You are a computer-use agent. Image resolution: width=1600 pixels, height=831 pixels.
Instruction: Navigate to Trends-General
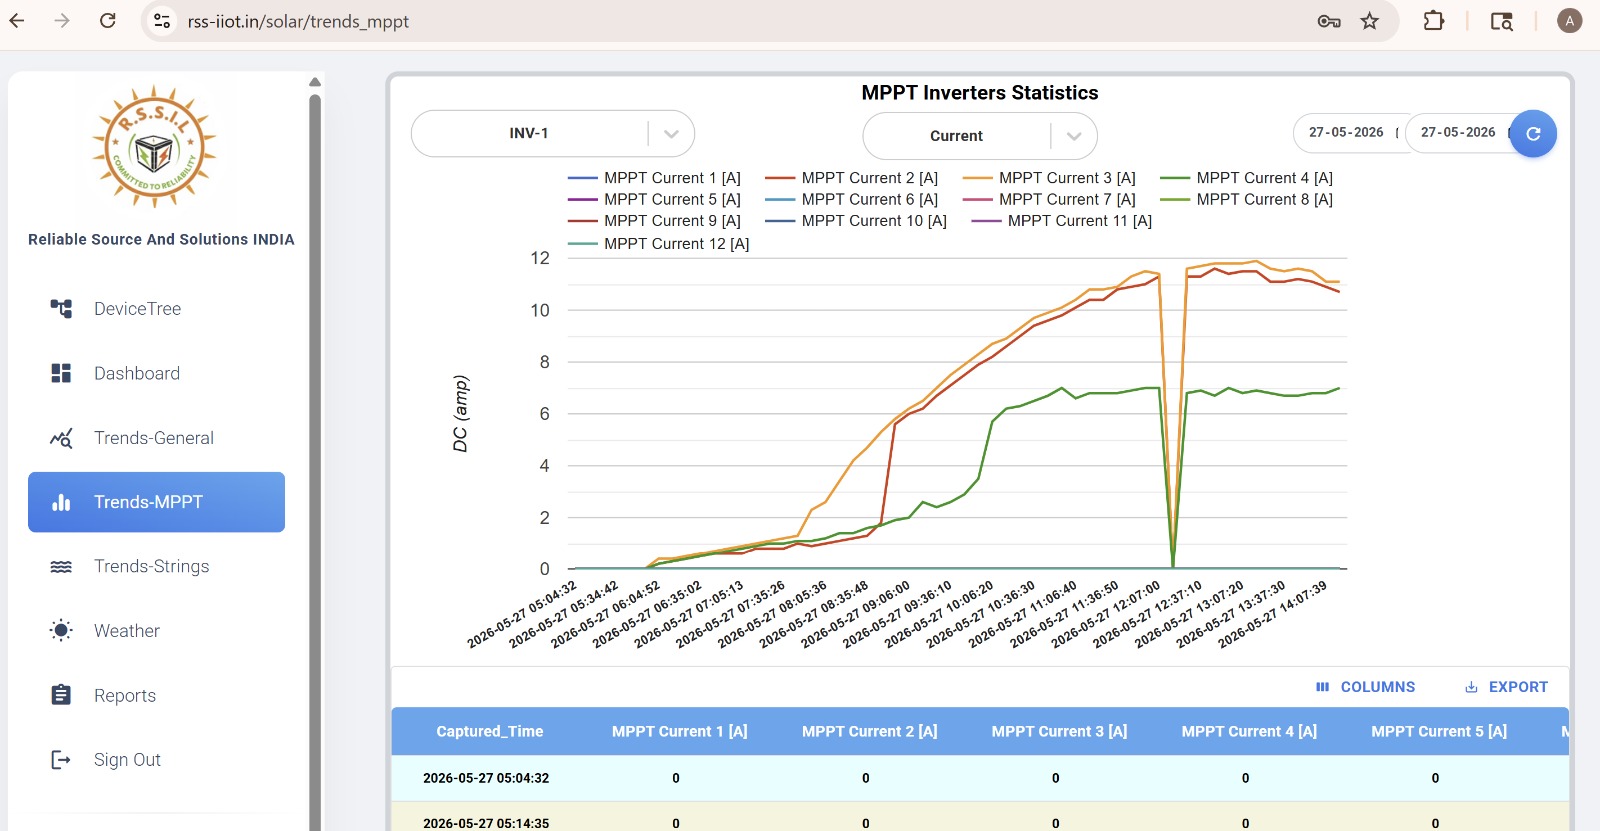(x=153, y=438)
